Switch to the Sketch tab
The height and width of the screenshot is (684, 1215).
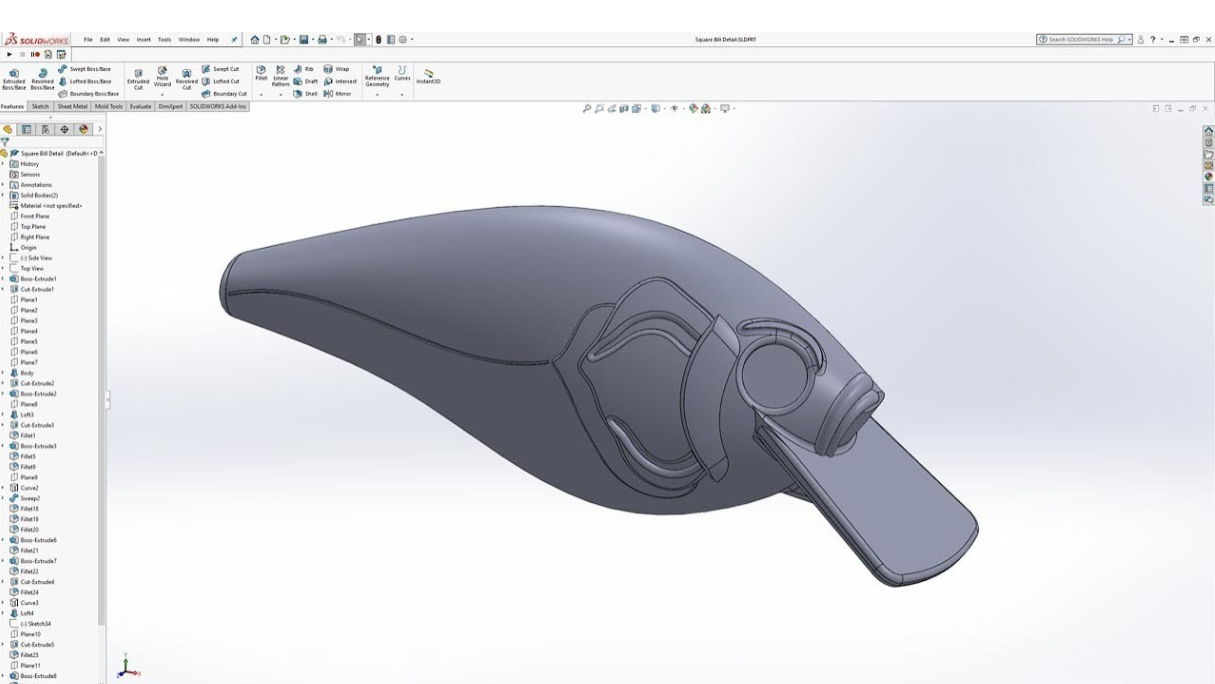[x=40, y=106]
